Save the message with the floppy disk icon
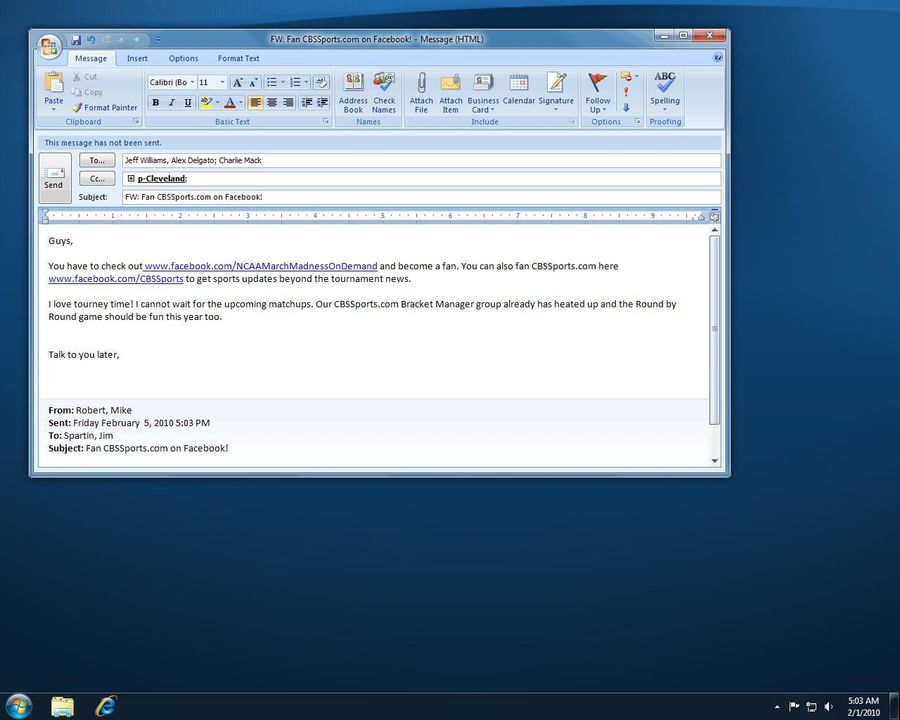The image size is (900, 720). [76, 40]
